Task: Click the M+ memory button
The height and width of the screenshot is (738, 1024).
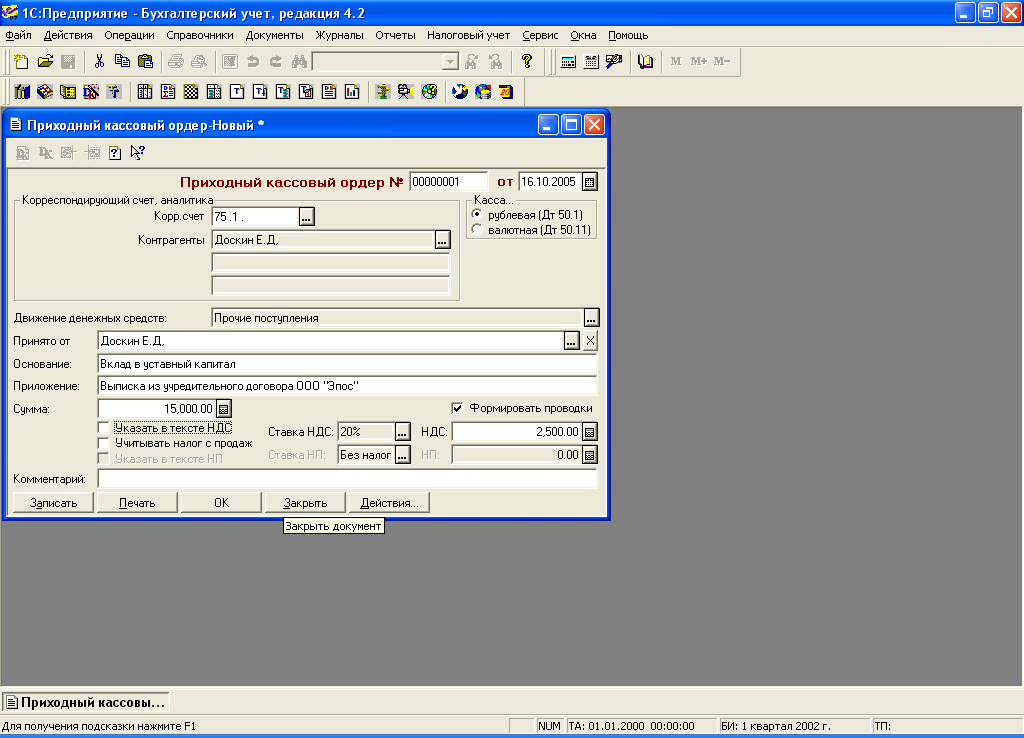Action: pyautogui.click(x=698, y=61)
